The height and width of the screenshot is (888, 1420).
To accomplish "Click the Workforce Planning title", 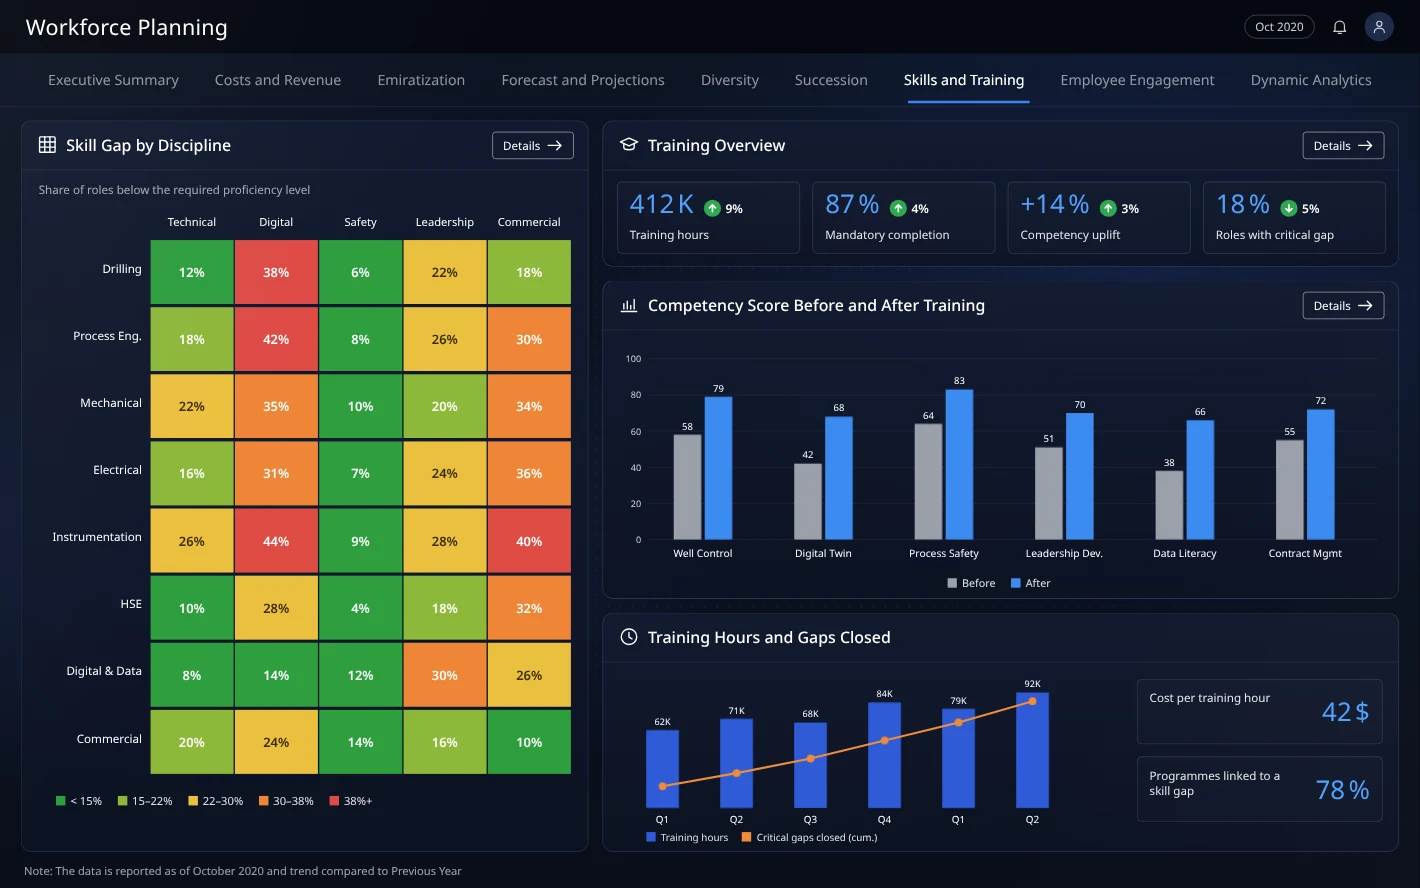I will pos(126,27).
